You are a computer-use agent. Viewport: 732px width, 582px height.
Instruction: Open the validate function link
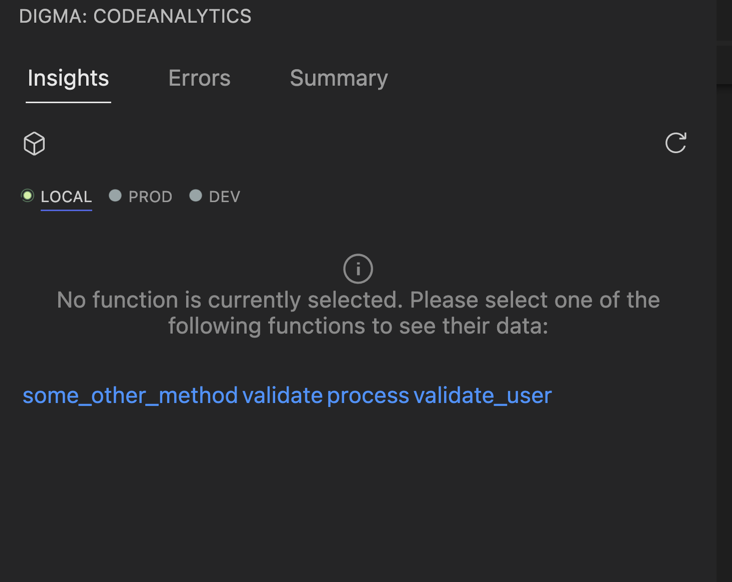pyautogui.click(x=282, y=396)
